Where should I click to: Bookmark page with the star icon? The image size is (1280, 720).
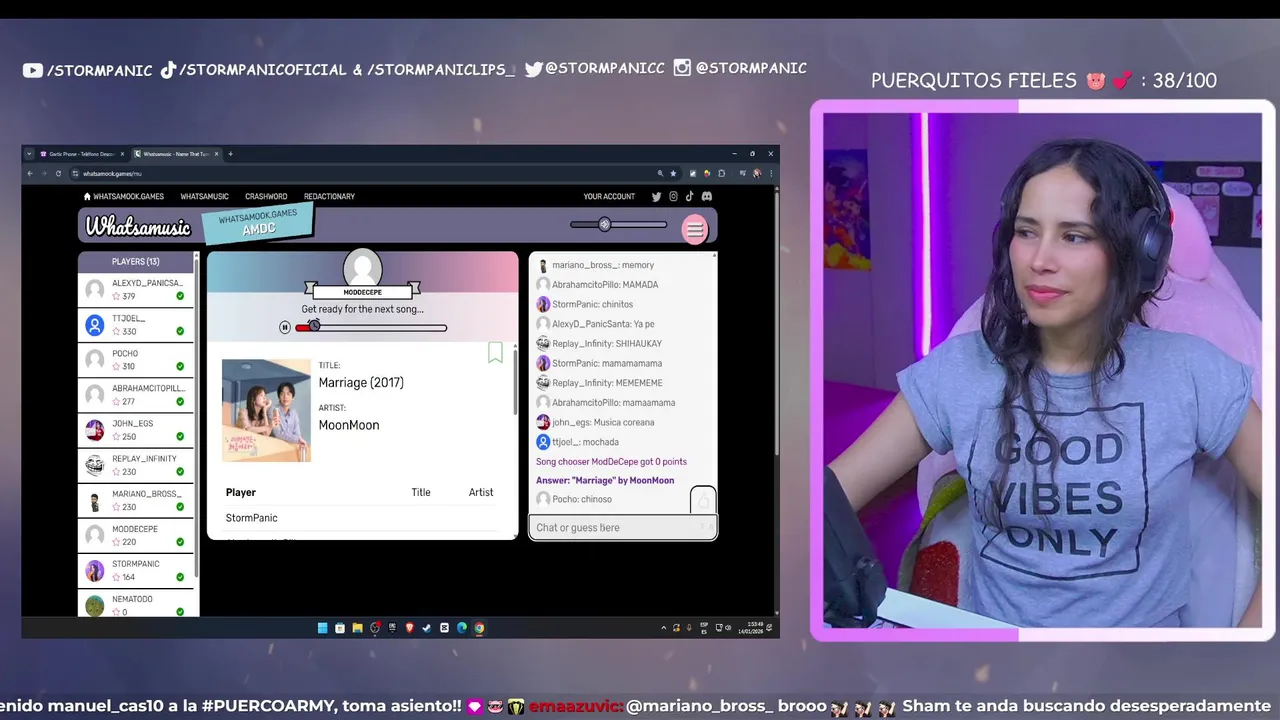[673, 173]
